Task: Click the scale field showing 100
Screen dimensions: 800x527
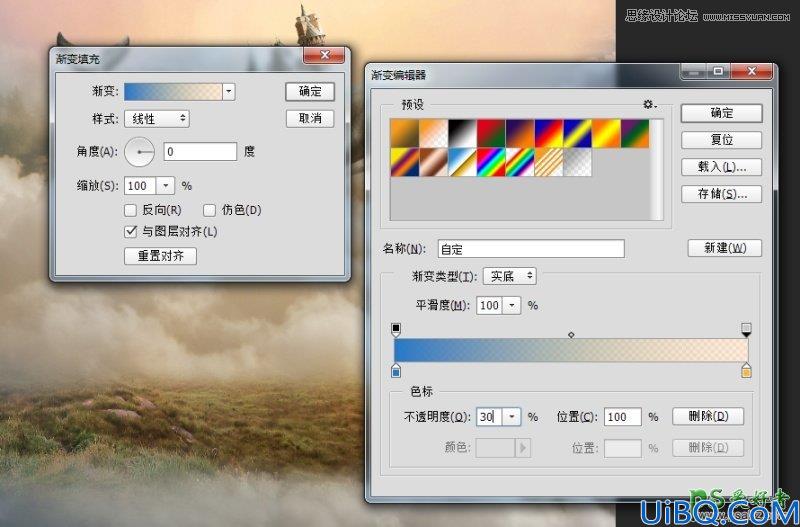Action: pos(140,186)
